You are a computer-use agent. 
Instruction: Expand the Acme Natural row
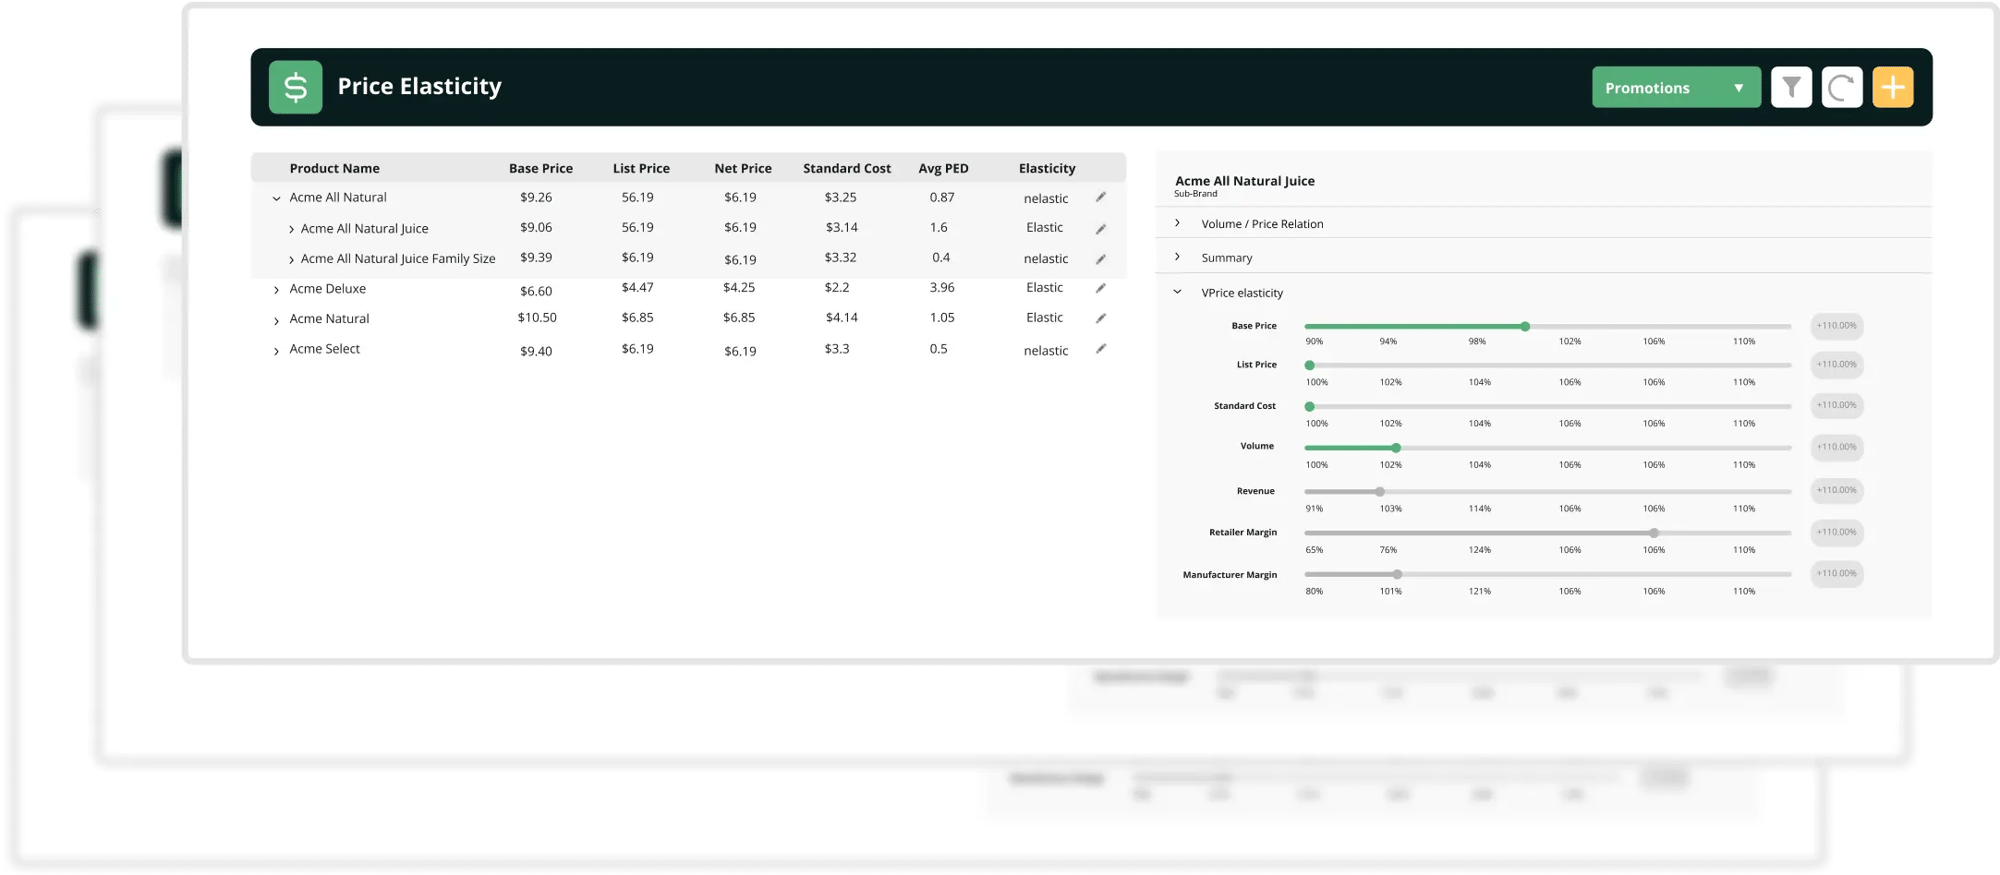tap(276, 321)
